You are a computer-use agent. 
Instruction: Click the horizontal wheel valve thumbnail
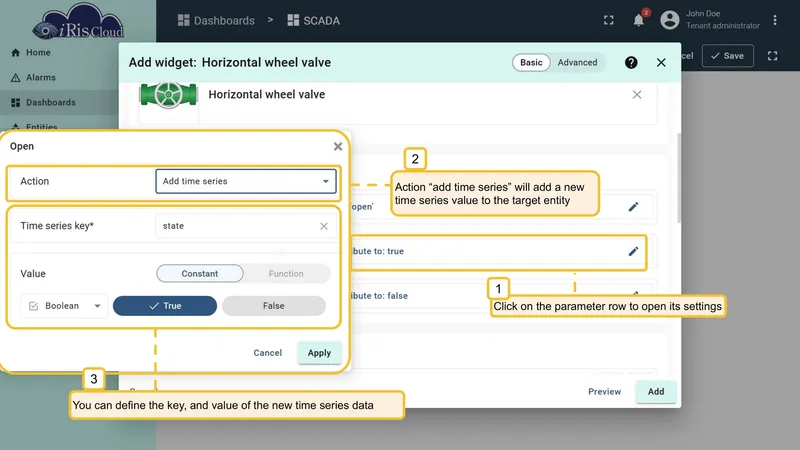coord(168,95)
